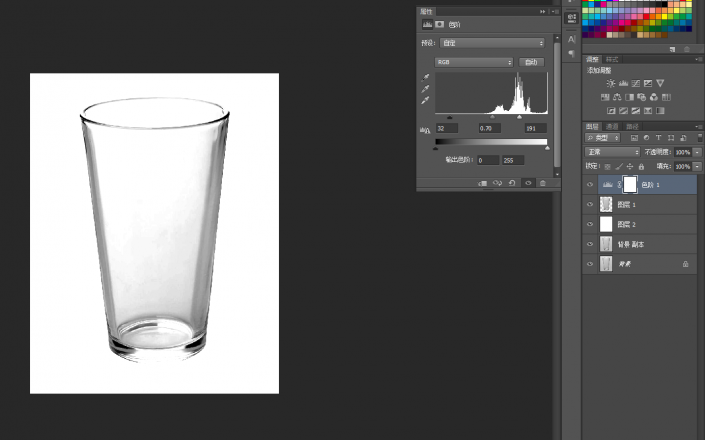The height and width of the screenshot is (440, 705).
Task: Toggle lock position
Action: coord(630,166)
